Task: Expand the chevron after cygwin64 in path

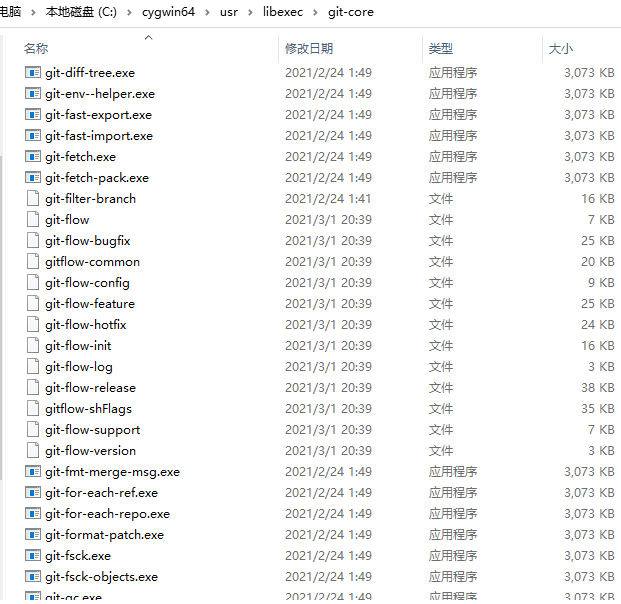Action: tap(208, 13)
